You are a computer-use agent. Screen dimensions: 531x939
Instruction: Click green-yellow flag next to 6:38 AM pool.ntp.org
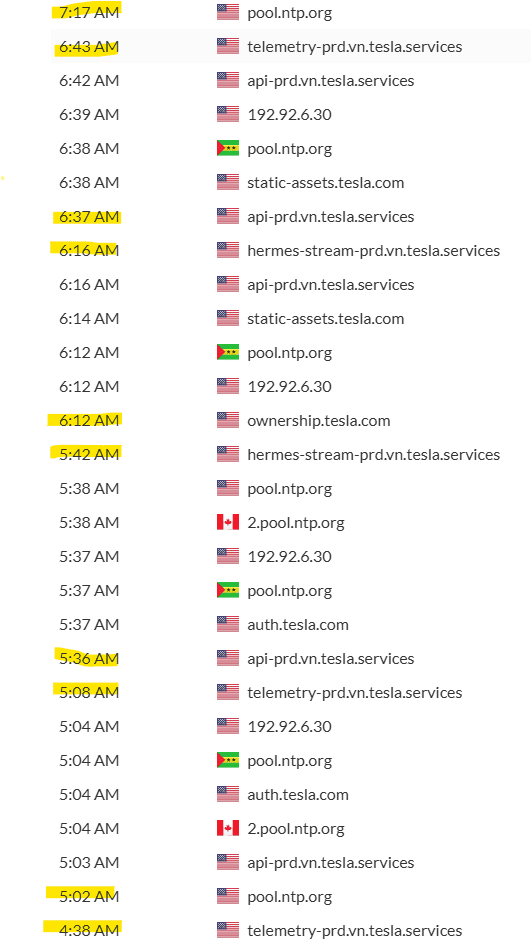click(227, 148)
